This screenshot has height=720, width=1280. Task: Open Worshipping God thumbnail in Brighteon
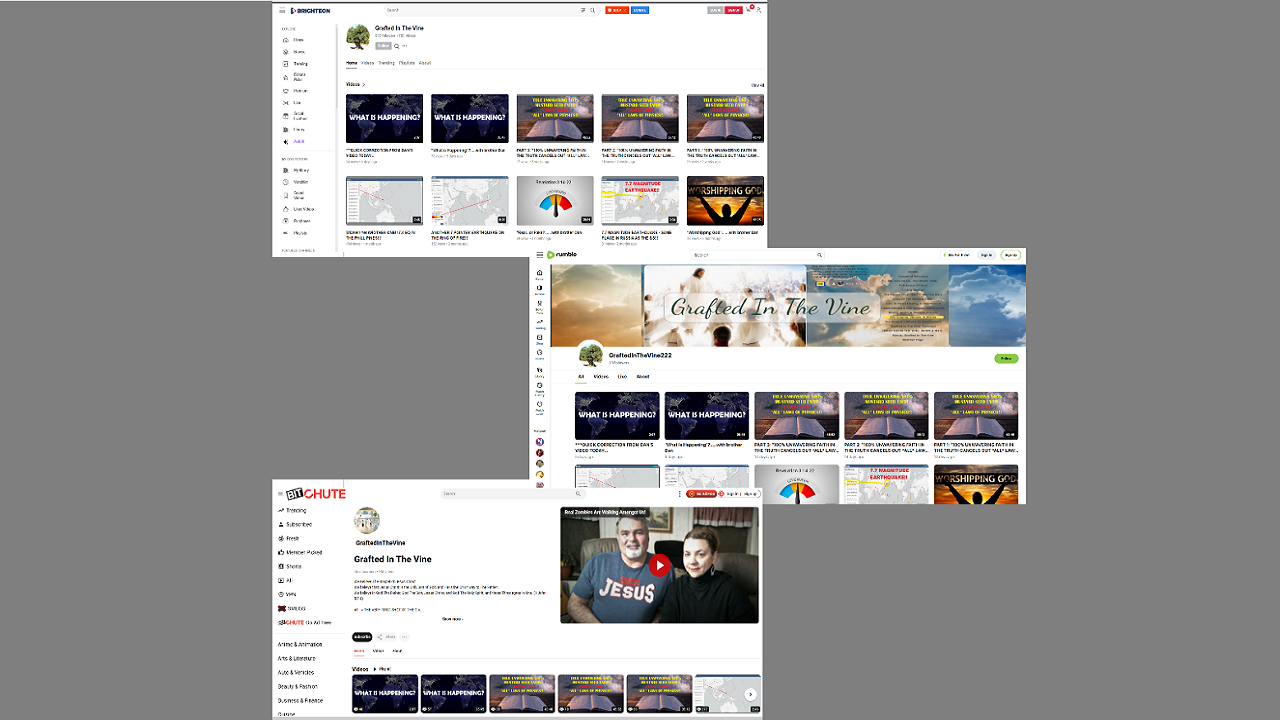(x=725, y=200)
